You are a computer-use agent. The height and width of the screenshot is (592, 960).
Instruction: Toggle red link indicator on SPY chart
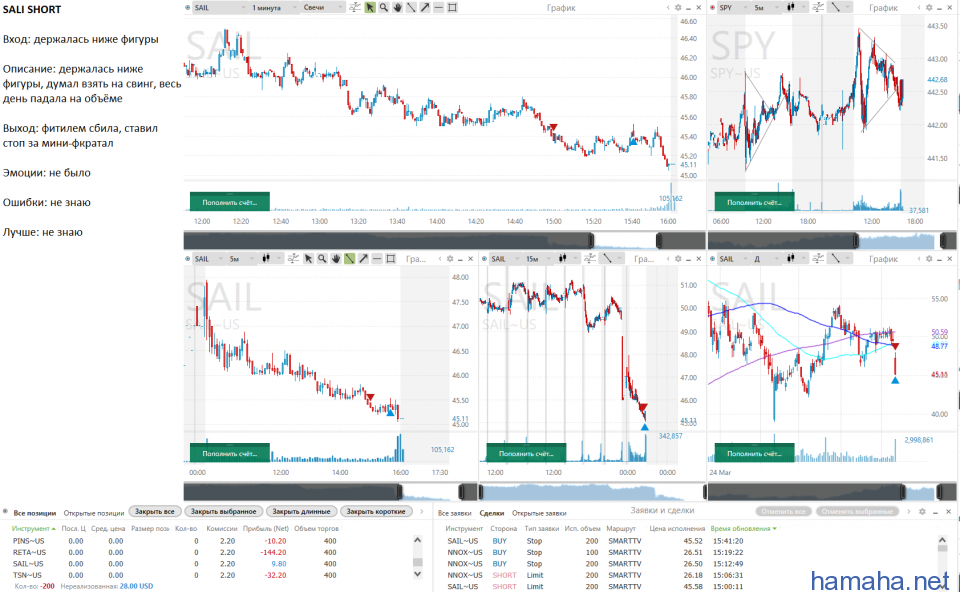point(712,8)
